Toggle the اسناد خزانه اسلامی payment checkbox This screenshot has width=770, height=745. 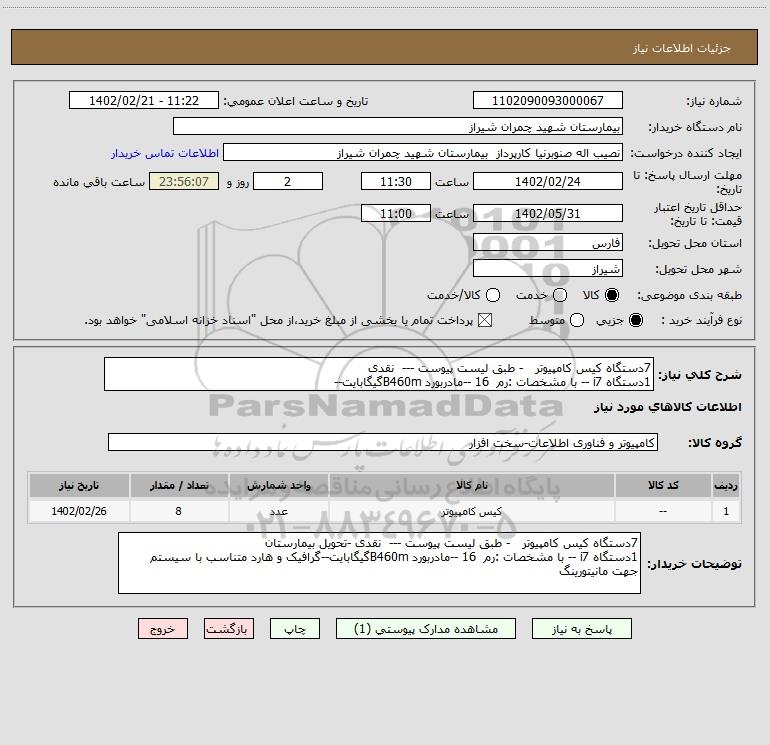point(485,320)
